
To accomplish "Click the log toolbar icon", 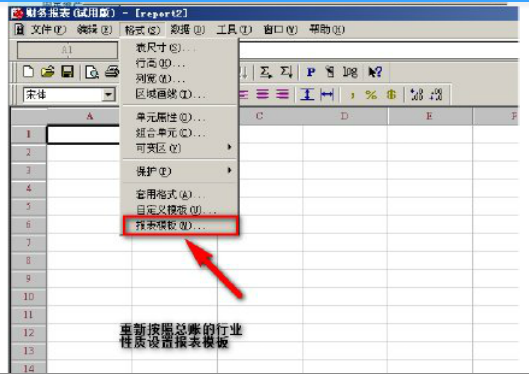I will pos(350,72).
